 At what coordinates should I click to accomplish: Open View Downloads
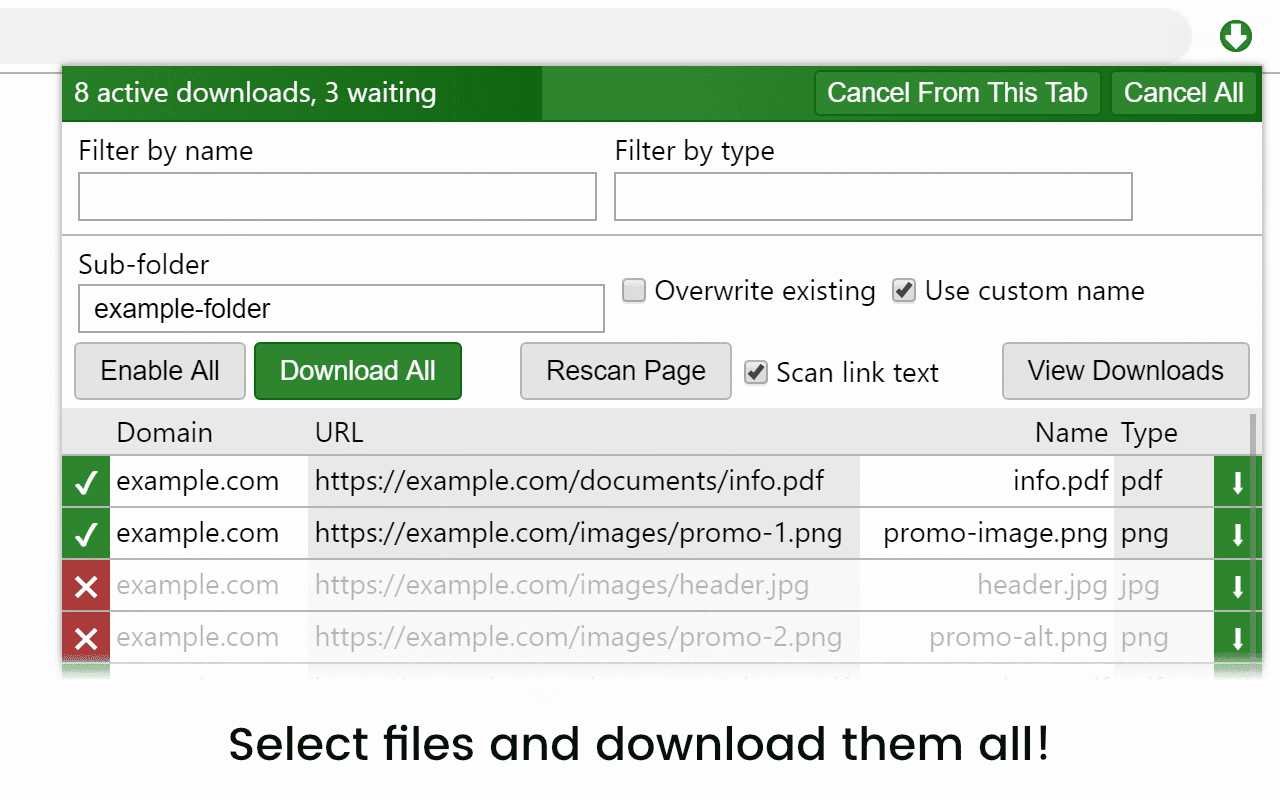1125,371
